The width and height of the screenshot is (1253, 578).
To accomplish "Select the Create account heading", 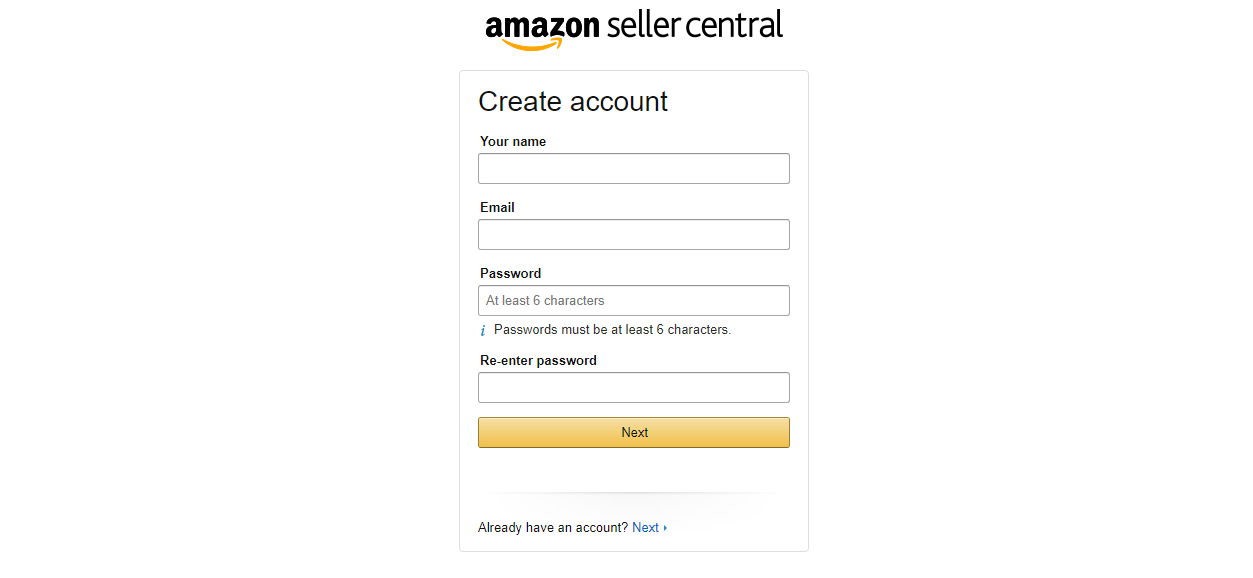I will (572, 101).
